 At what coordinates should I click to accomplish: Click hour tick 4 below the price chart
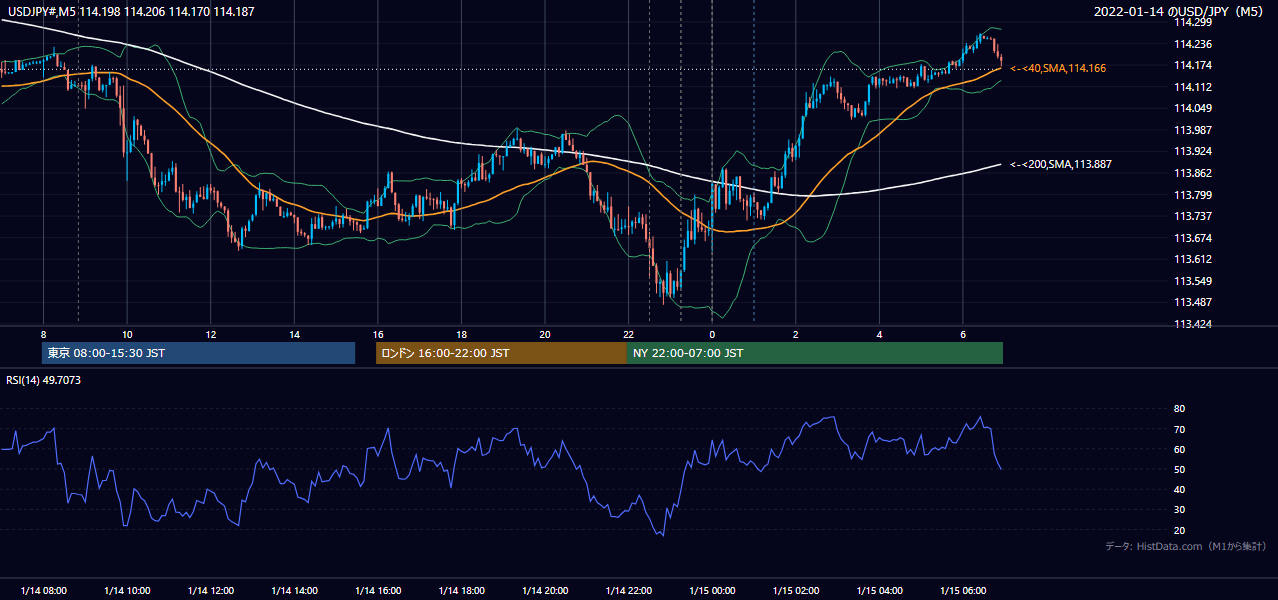[879, 333]
